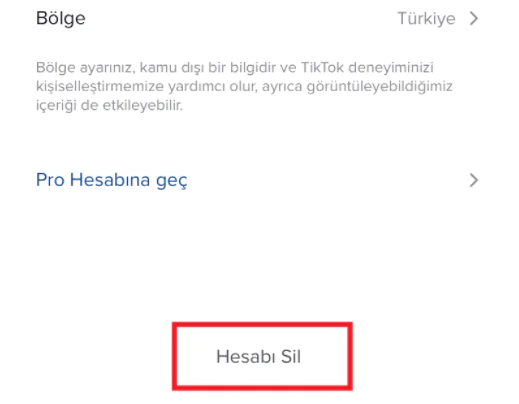519x404 pixels.
Task: Click the Hesabı Sil text inside the red box
Action: (x=259, y=356)
